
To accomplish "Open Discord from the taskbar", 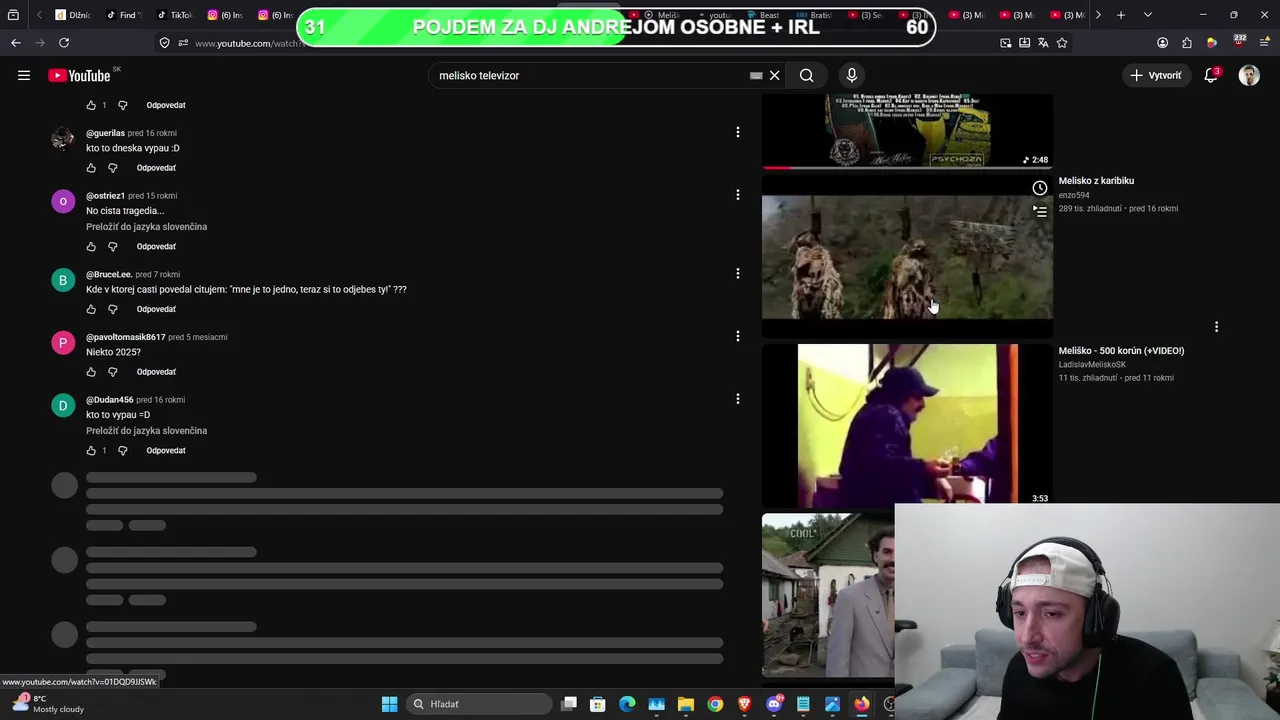I will 774,704.
